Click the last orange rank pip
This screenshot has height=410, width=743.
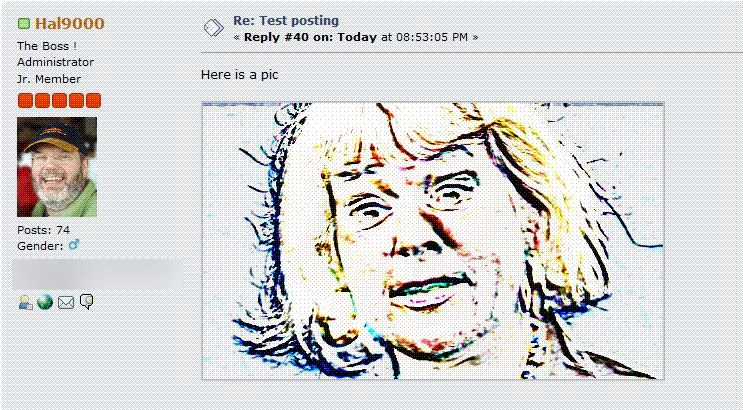[93, 100]
